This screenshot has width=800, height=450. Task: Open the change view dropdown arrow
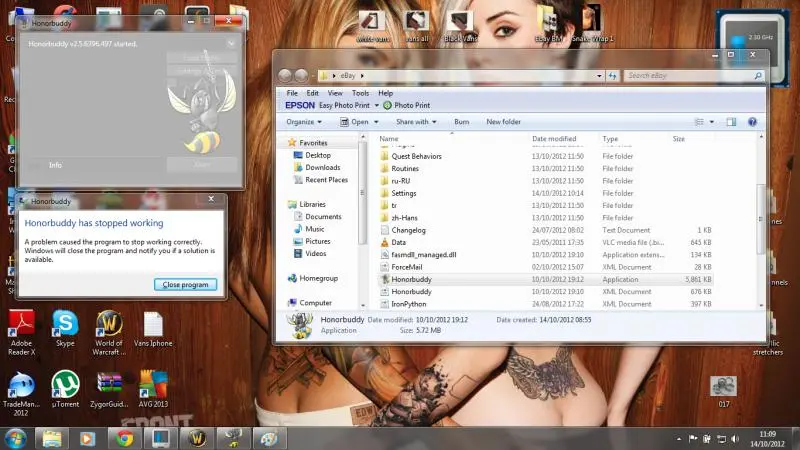click(x=712, y=122)
